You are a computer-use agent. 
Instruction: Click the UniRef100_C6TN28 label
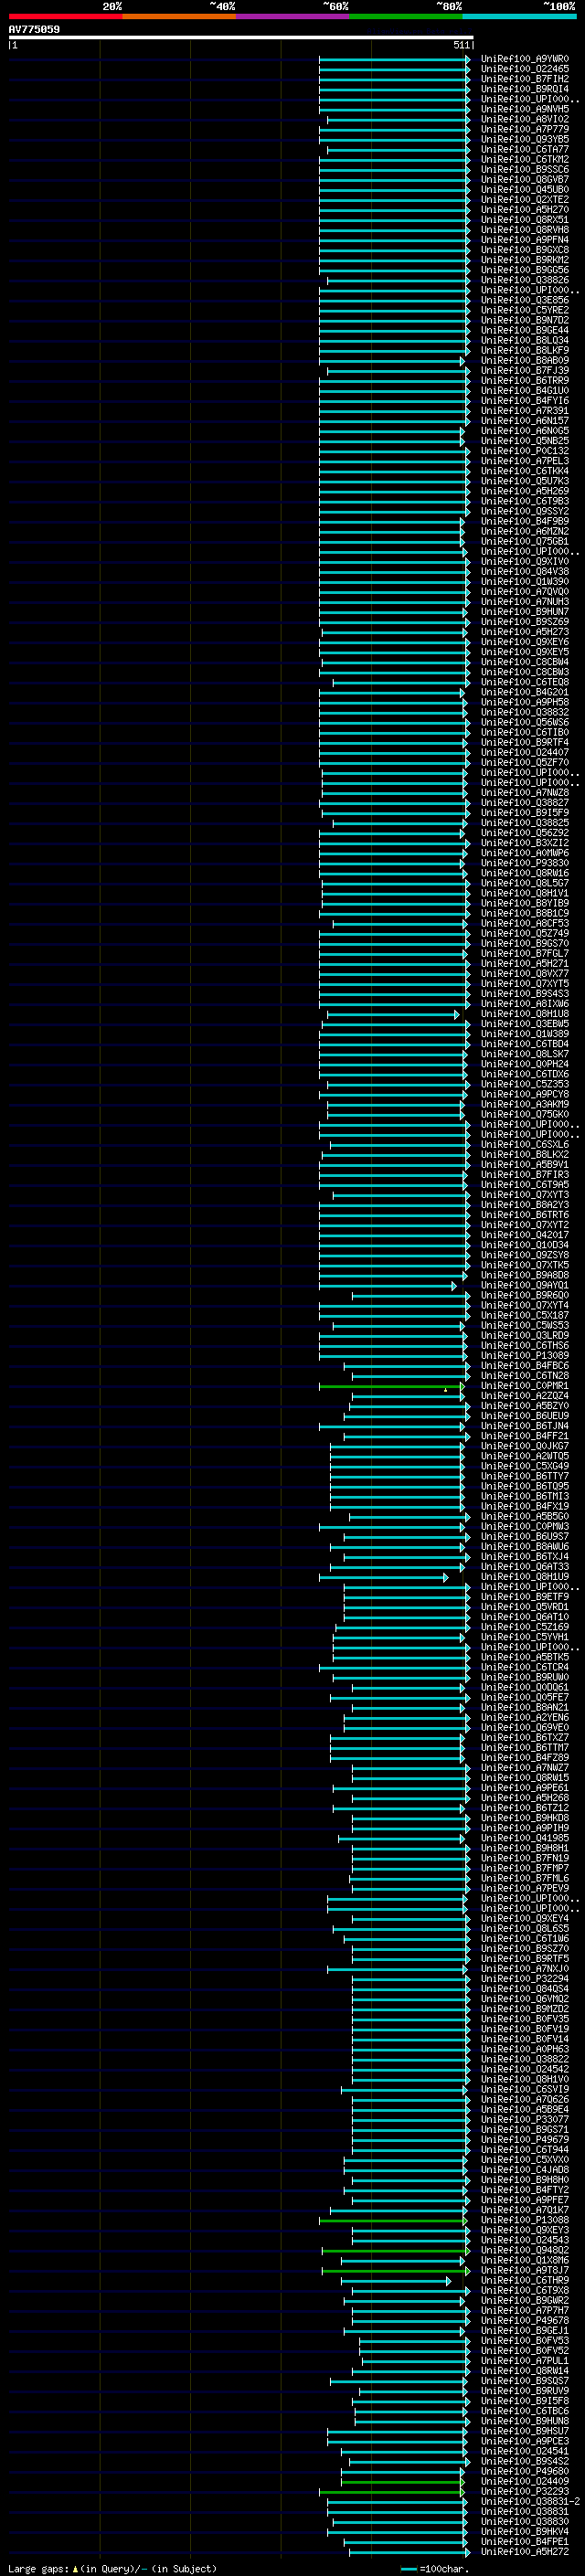tap(524, 1375)
